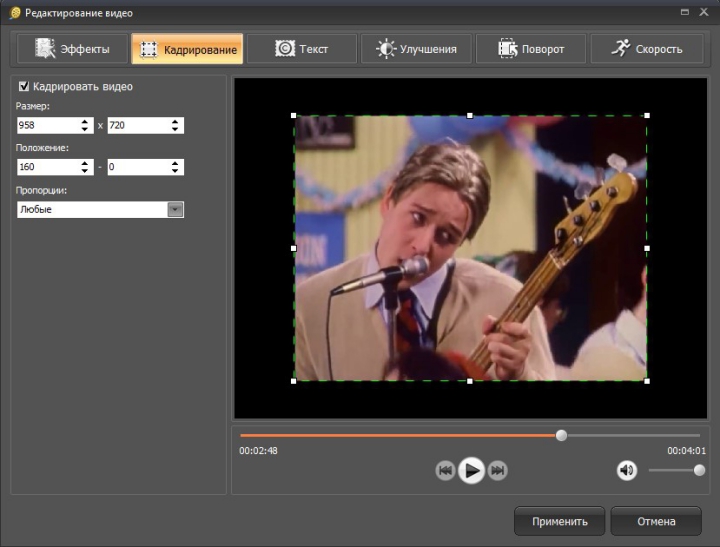Screen dimensions: 720x547
Task: Click the Применить button
Action: click(x=559, y=521)
